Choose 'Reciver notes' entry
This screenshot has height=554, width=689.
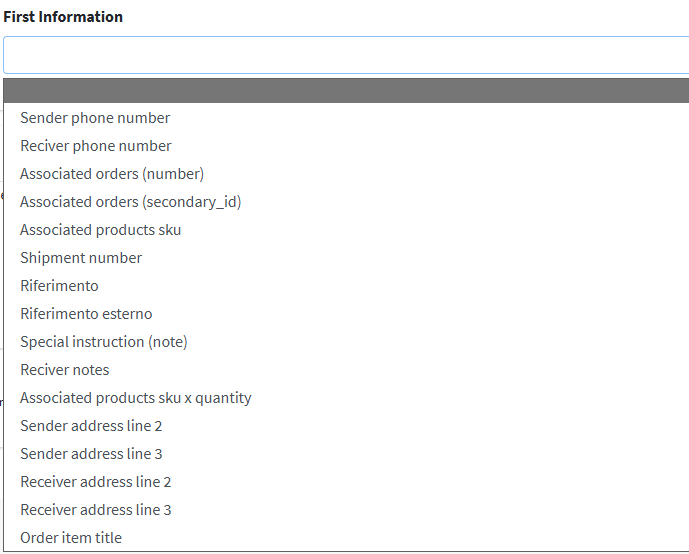65,370
